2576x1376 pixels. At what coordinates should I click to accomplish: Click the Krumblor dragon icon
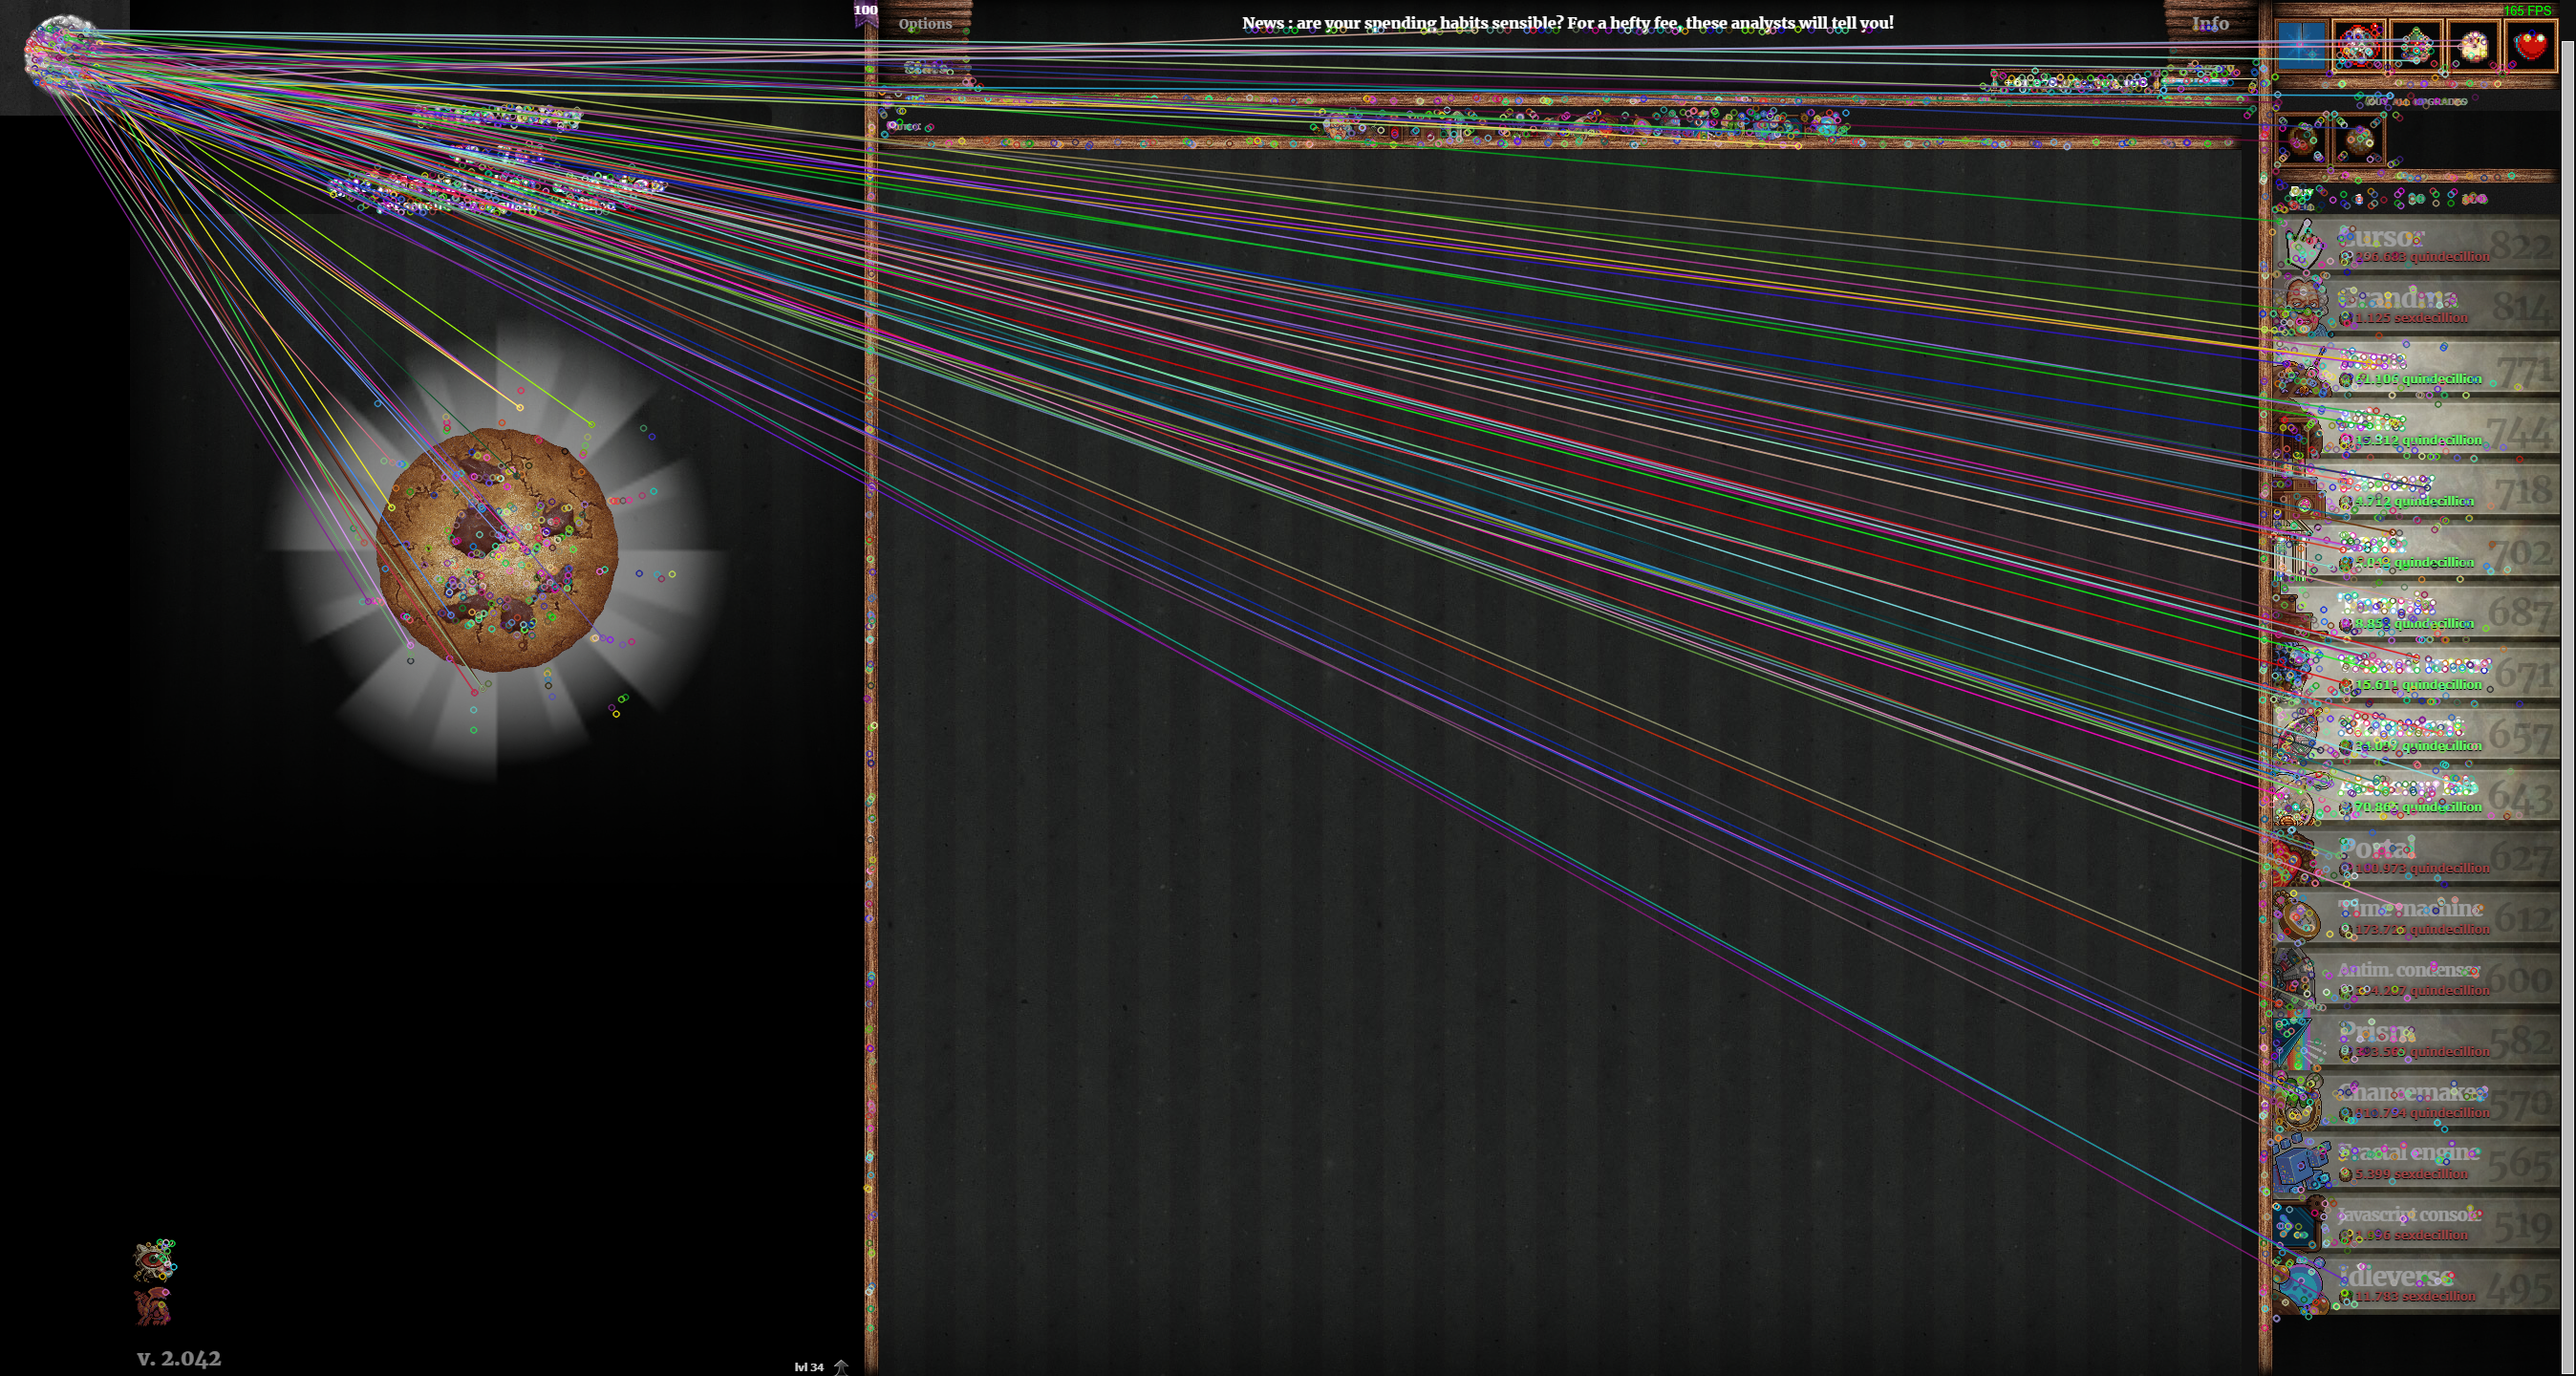pyautogui.click(x=153, y=1306)
